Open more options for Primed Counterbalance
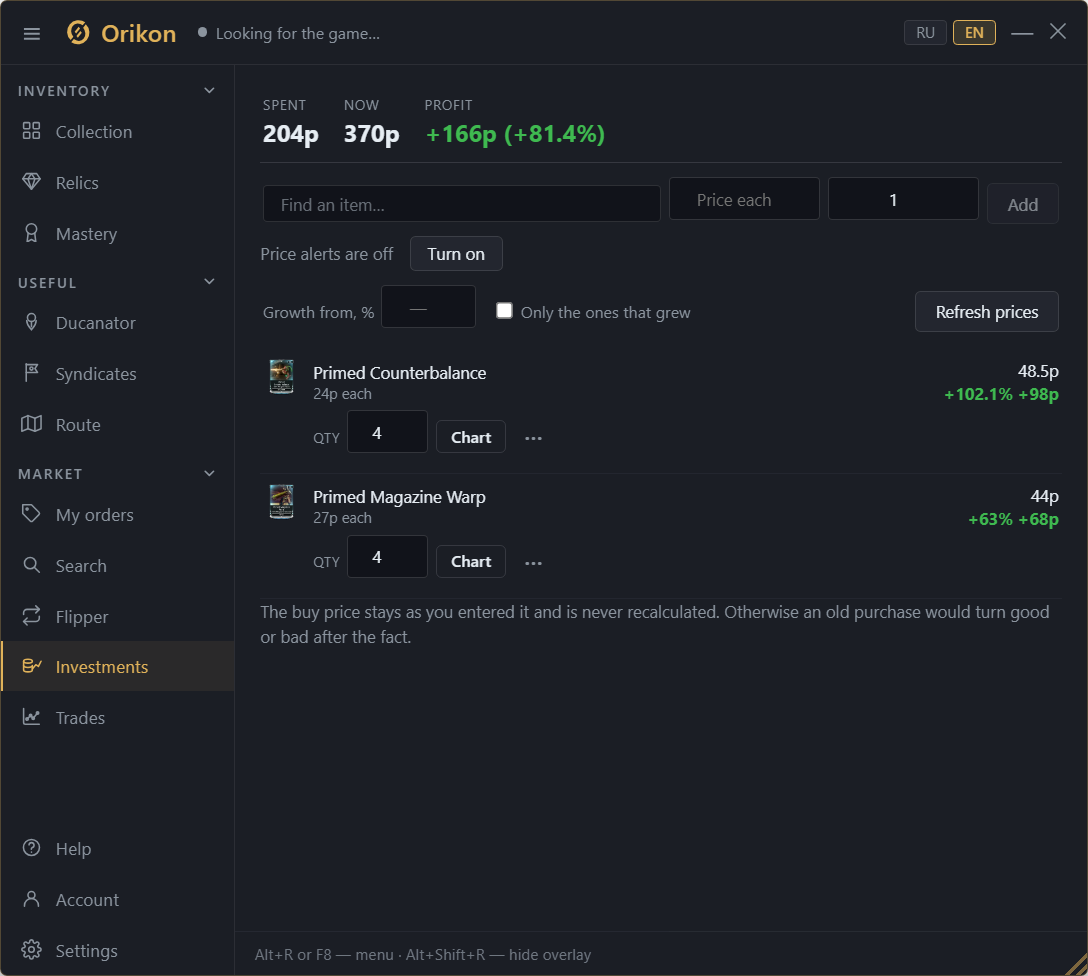This screenshot has width=1088, height=976. [x=533, y=438]
